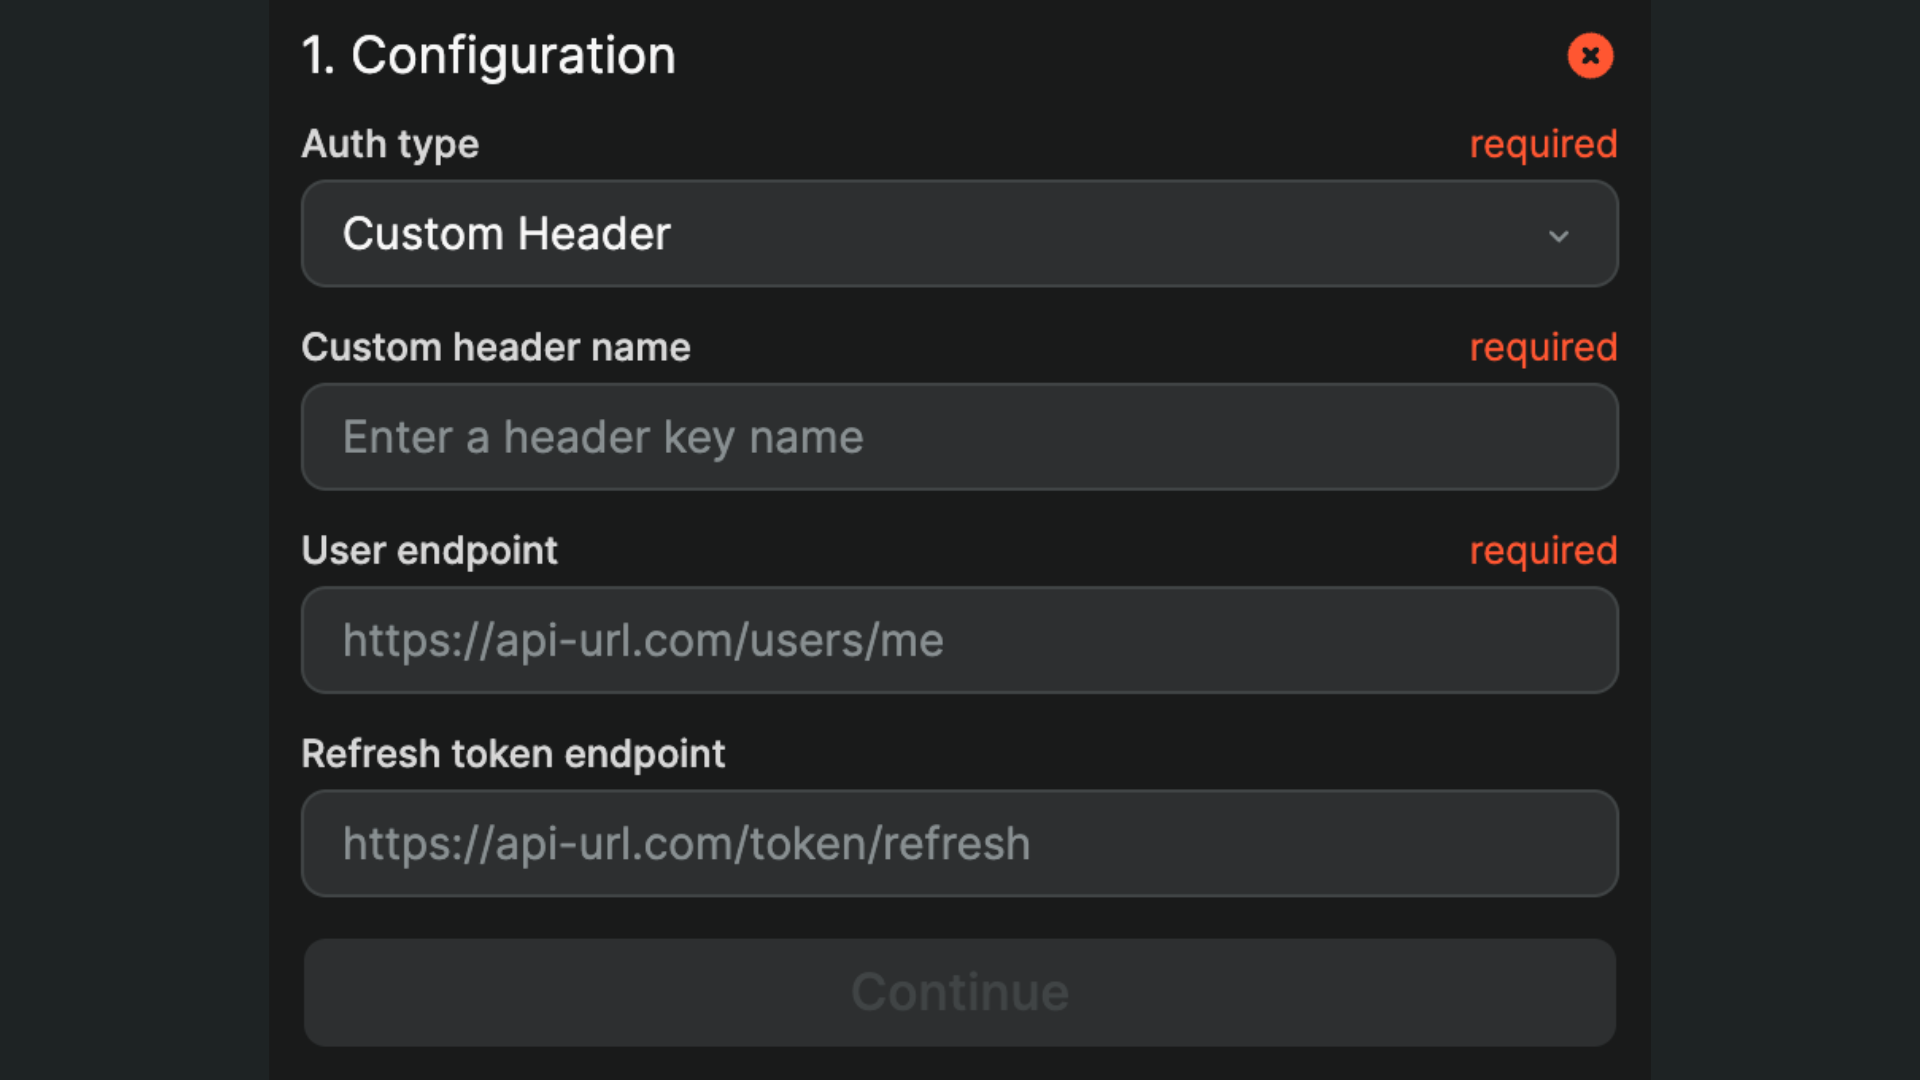
Task: Click the required label beside Auth type
Action: (1543, 144)
